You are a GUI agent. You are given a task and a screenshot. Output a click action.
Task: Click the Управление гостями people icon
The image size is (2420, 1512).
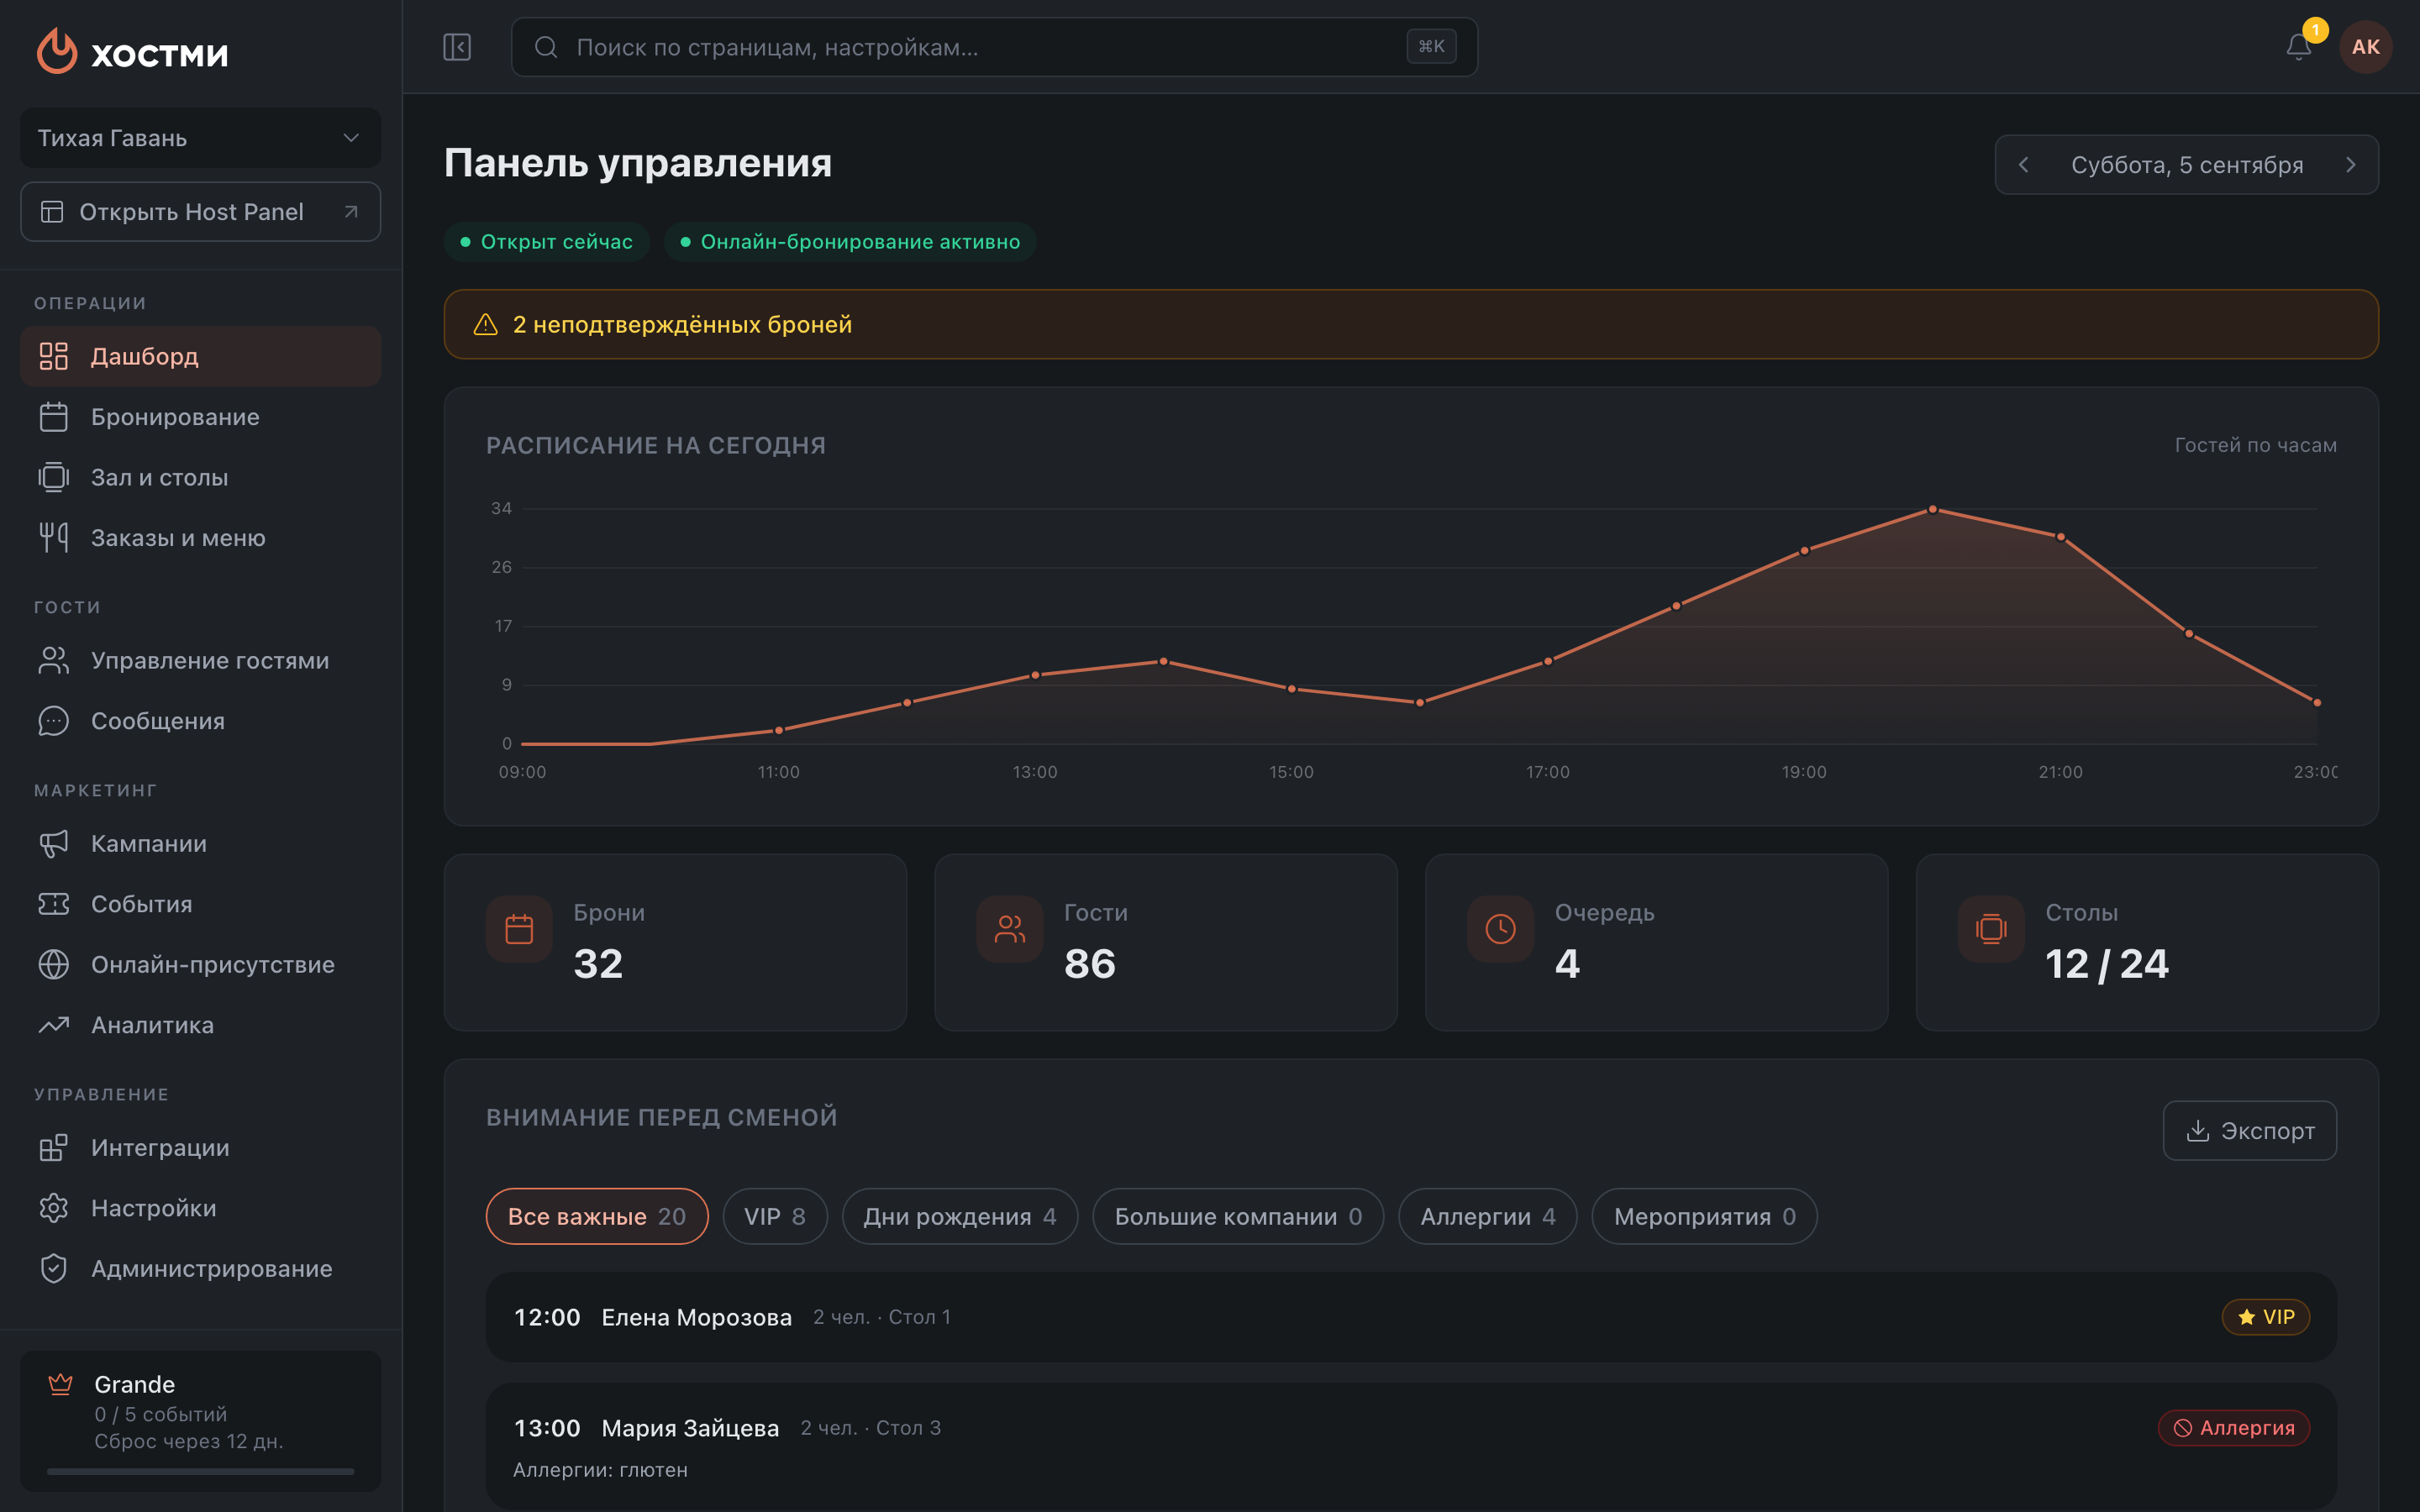54,660
